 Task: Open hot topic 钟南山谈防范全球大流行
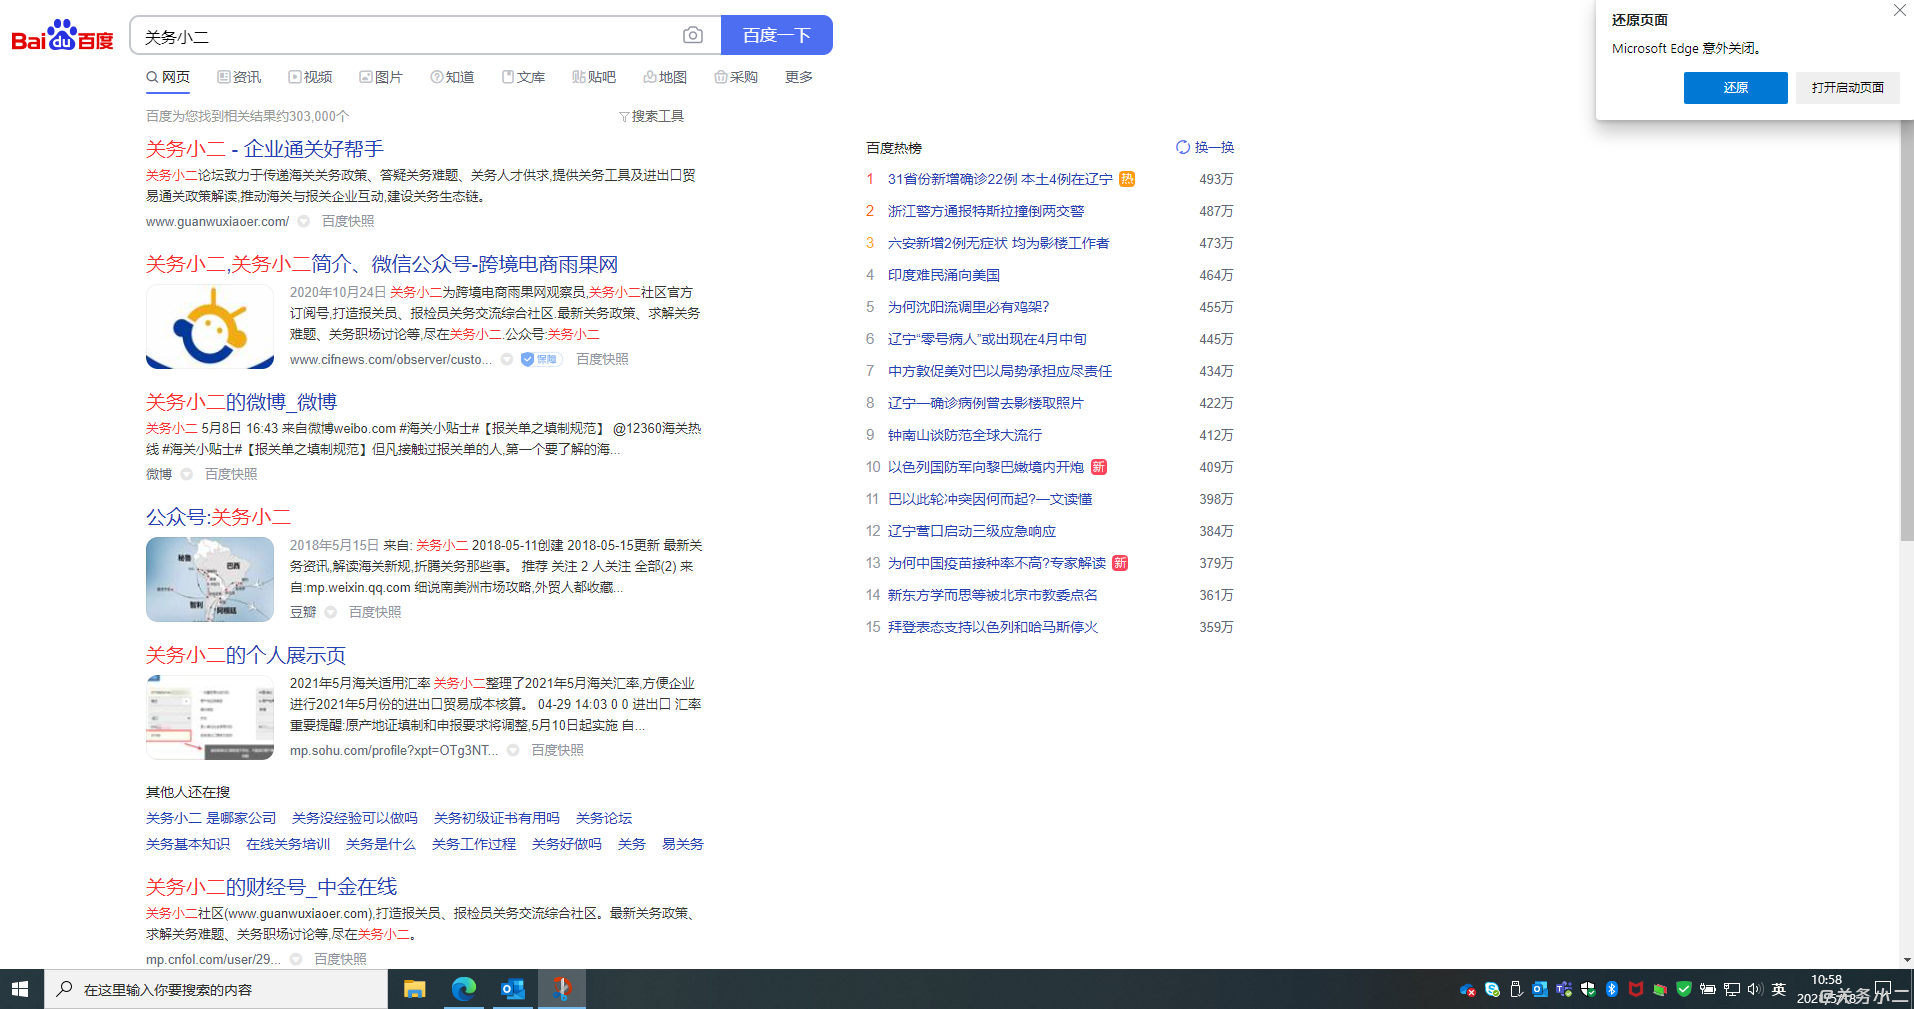point(965,435)
